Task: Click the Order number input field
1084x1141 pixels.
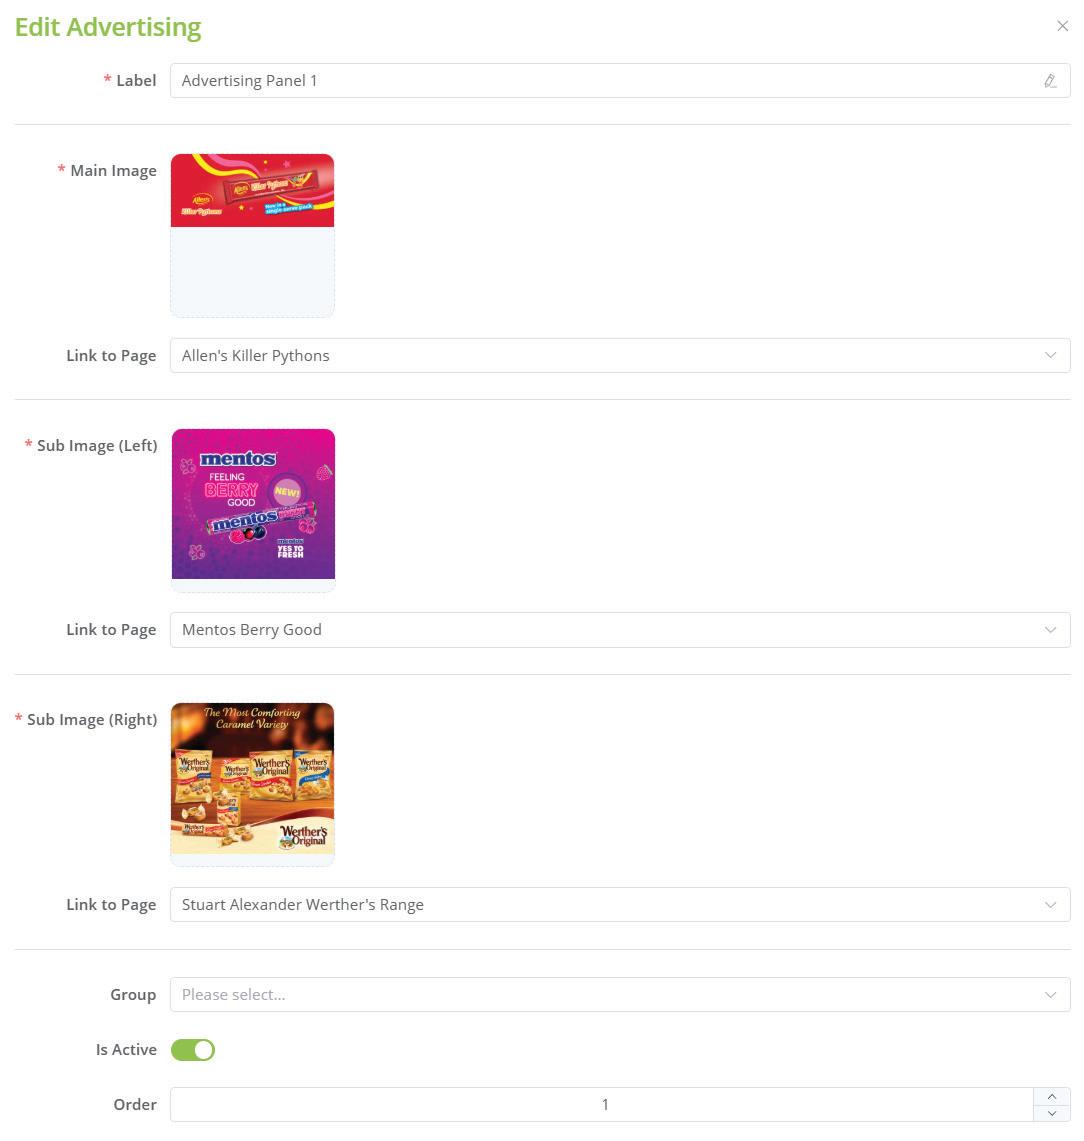Action: [602, 1105]
